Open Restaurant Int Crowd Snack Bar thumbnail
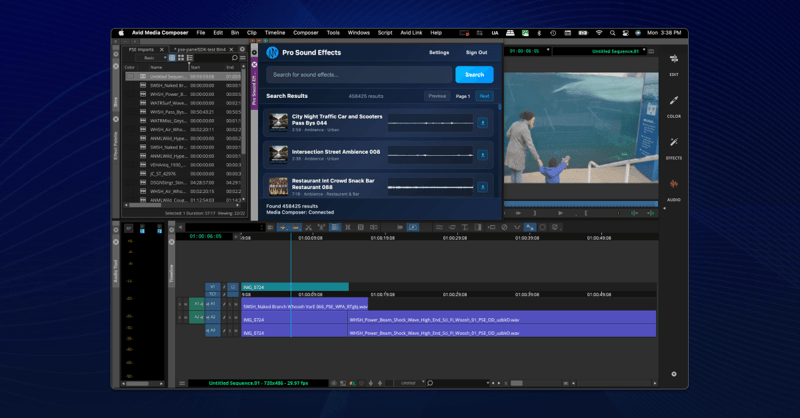800x418 pixels. coord(279,187)
